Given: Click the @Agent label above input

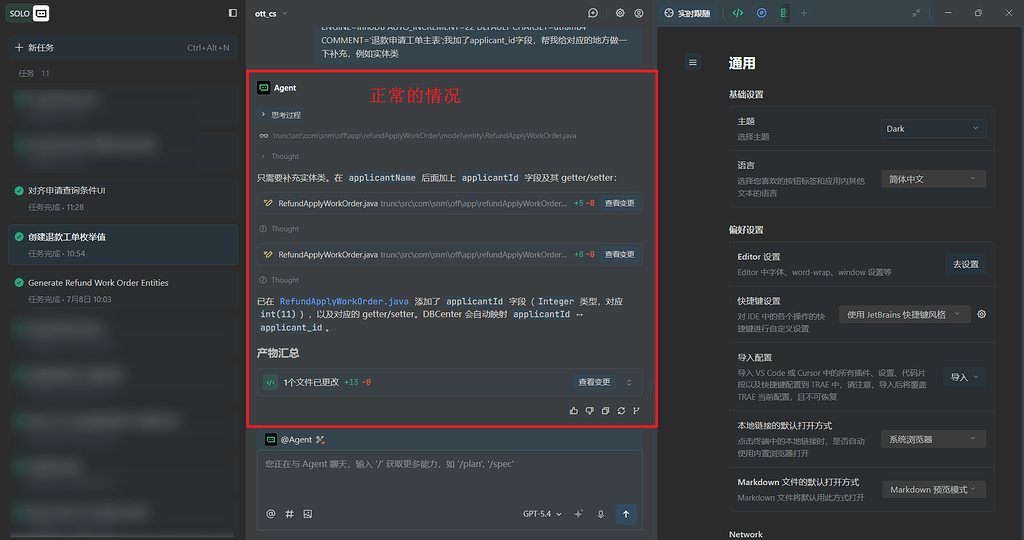Looking at the screenshot, I should tap(296, 440).
